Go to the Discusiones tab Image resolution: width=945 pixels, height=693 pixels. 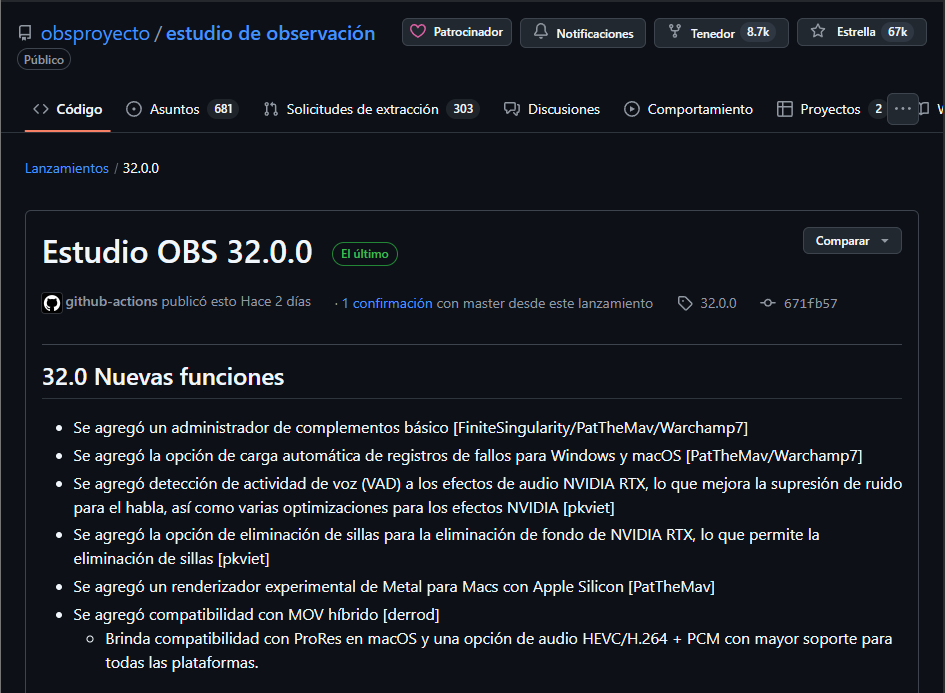(552, 109)
